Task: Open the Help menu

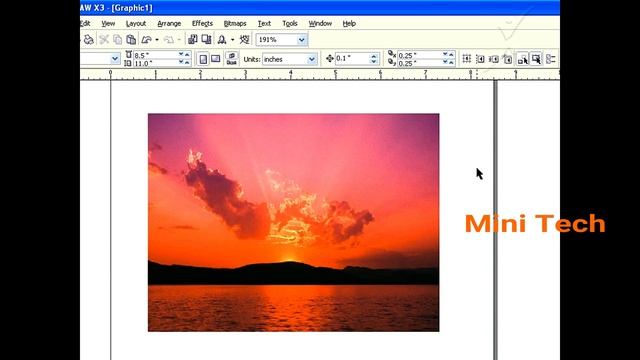Action: [349, 24]
